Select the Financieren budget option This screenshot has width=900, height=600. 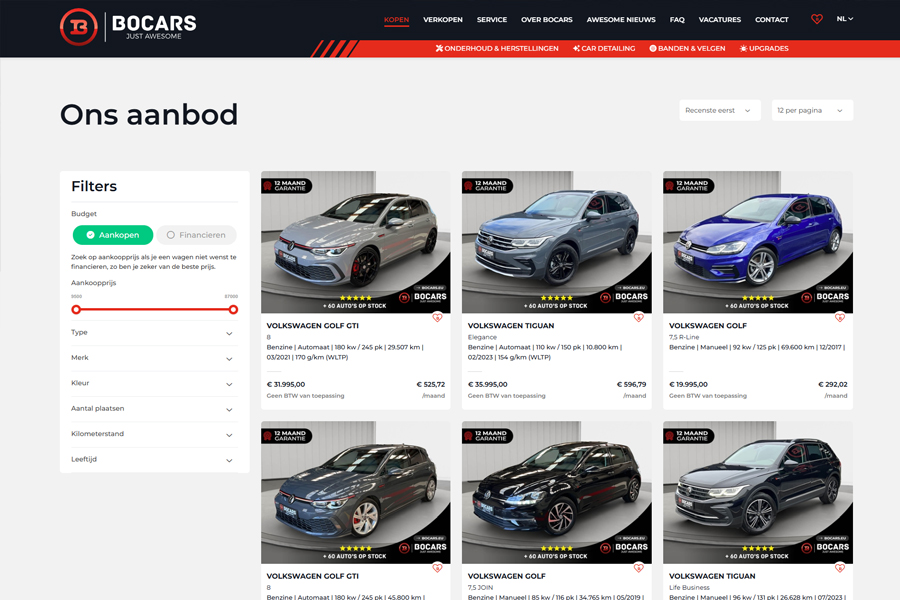click(196, 235)
